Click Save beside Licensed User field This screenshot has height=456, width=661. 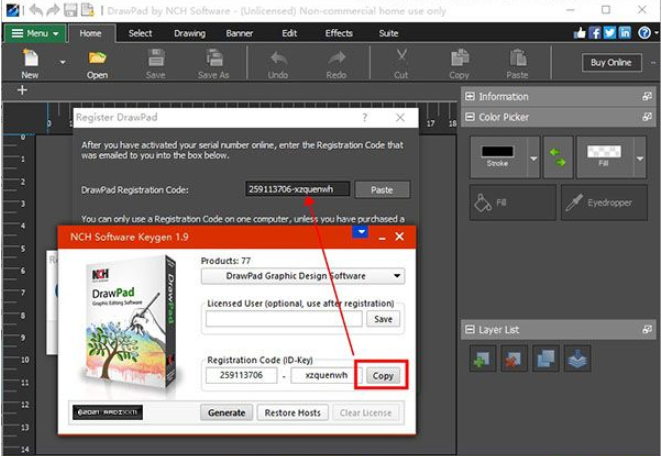pos(383,319)
